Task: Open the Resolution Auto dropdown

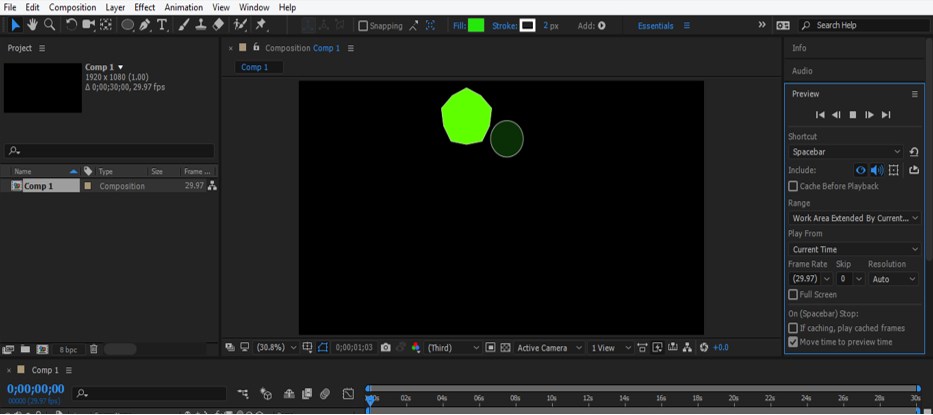Action: [x=893, y=279]
